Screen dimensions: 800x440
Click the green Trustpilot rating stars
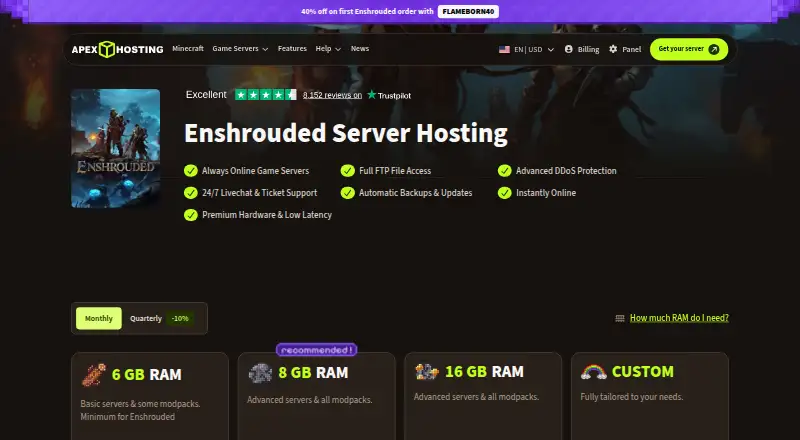point(265,94)
